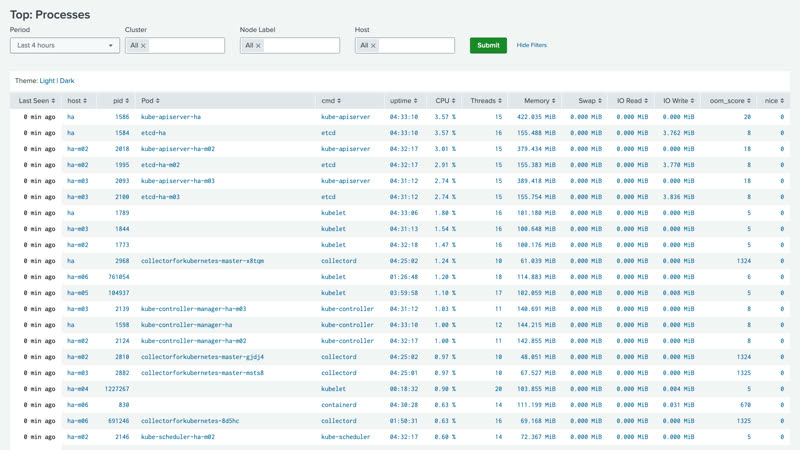The width and height of the screenshot is (800, 450).
Task: Click oom_score value 670
Action: point(745,405)
